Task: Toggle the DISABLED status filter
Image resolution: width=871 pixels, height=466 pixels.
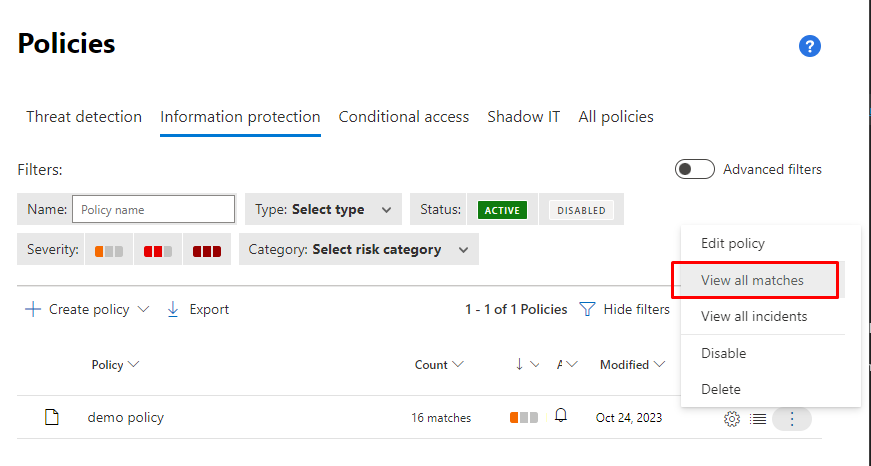Action: pos(581,210)
